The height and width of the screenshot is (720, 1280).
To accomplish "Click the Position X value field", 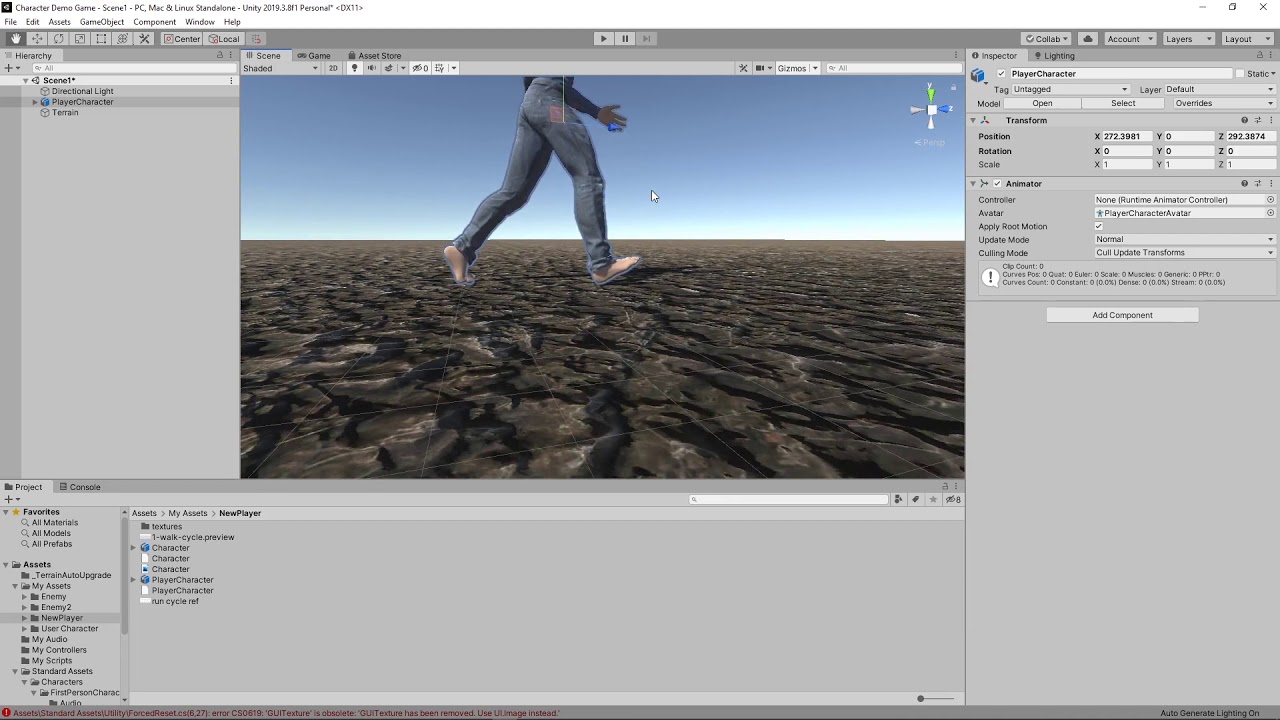I will point(1127,137).
